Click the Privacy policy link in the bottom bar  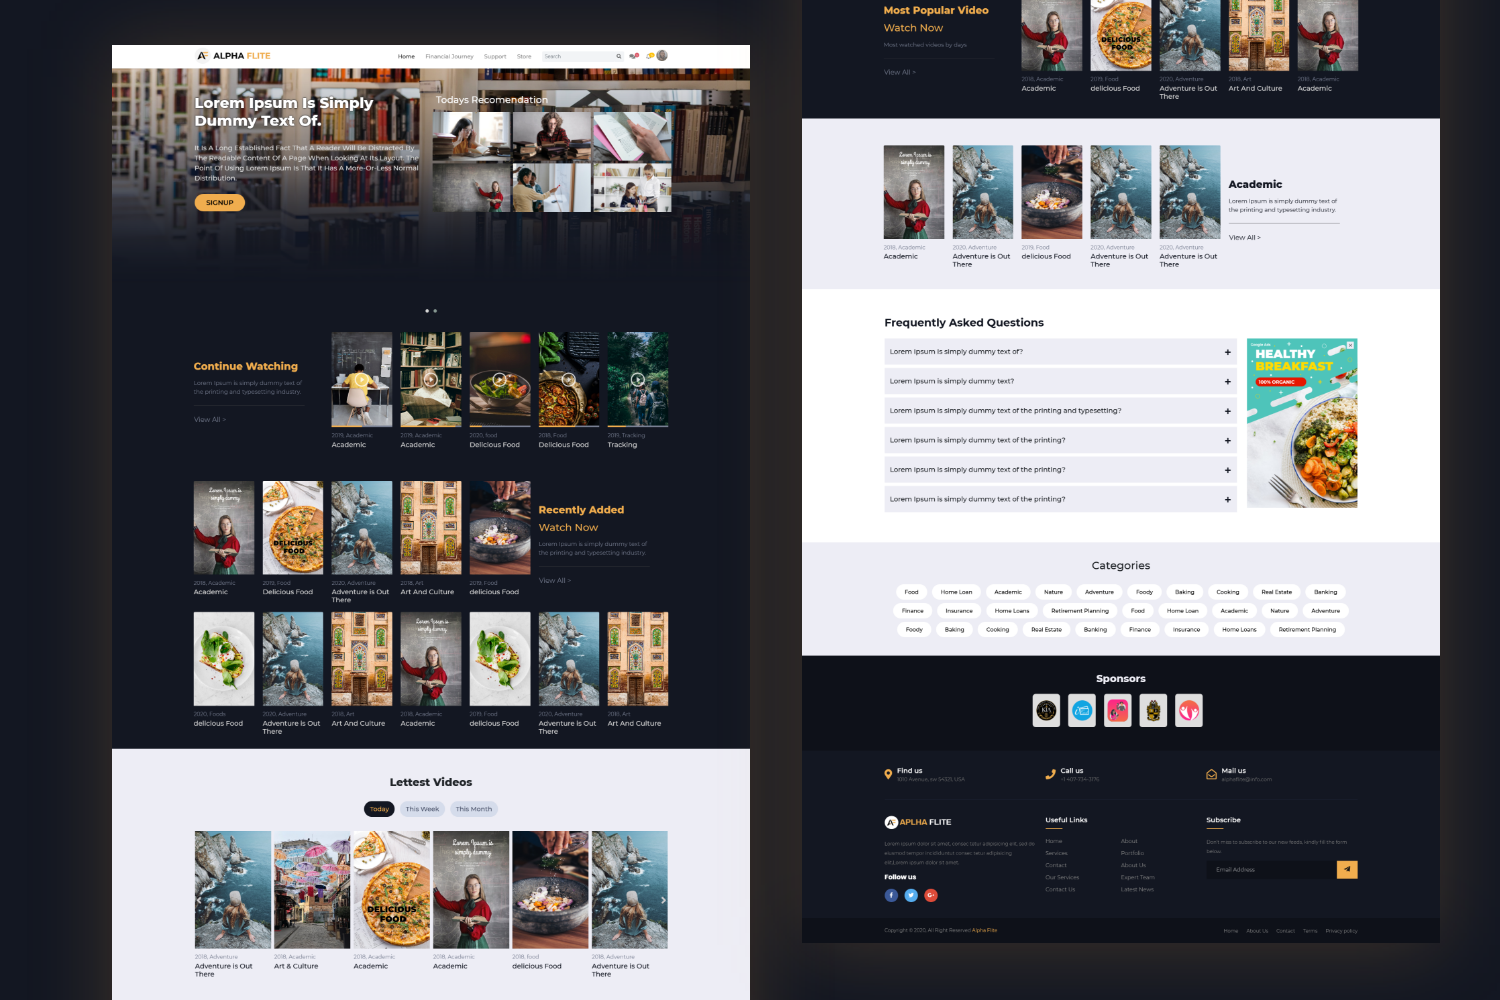1341,931
